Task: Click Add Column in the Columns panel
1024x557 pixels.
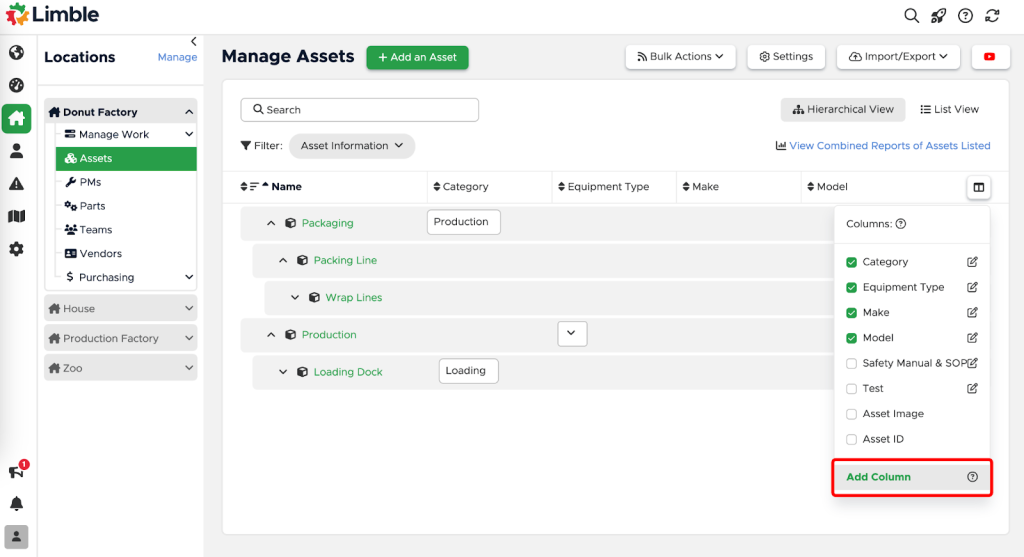Action: (x=878, y=477)
